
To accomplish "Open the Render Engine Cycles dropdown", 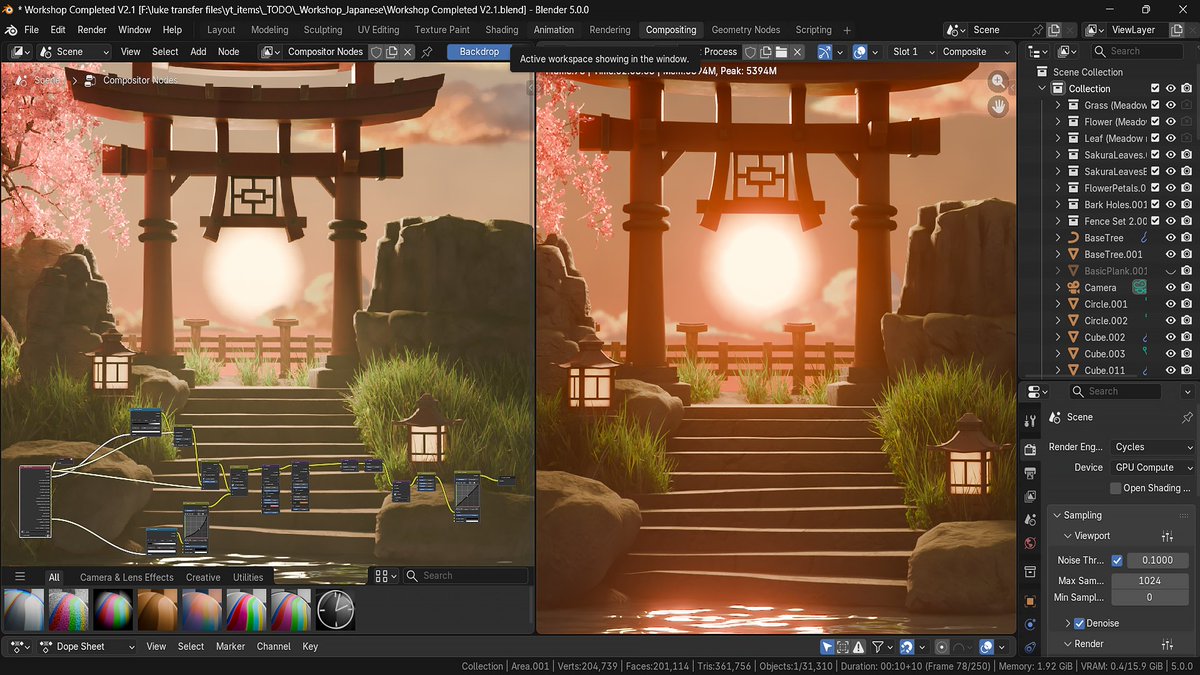I will tap(1153, 447).
